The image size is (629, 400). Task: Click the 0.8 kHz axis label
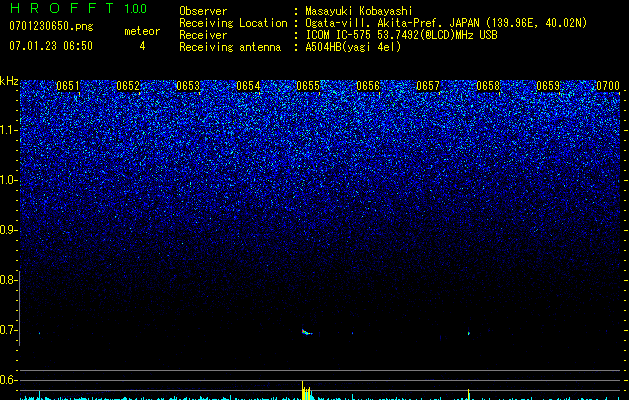coord(7,280)
